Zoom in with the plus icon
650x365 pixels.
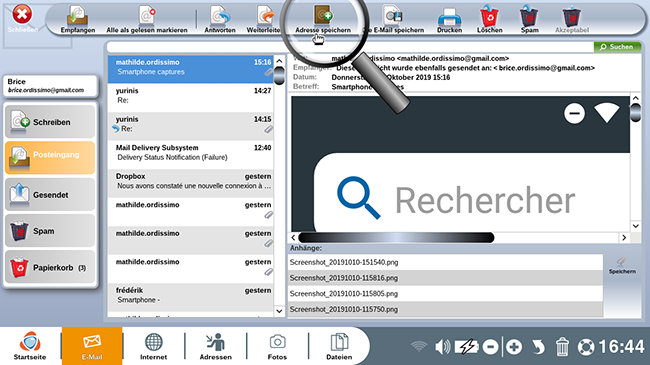point(514,347)
